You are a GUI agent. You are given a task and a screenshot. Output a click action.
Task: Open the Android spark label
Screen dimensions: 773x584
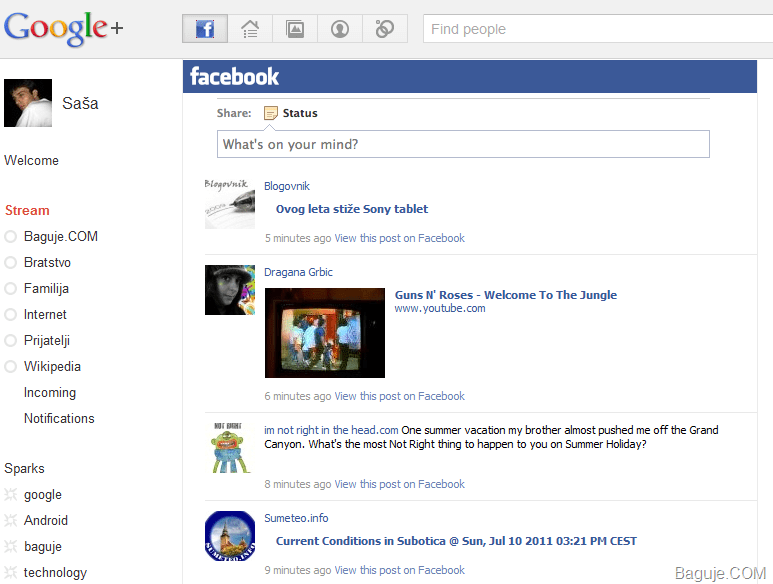click(x=46, y=520)
